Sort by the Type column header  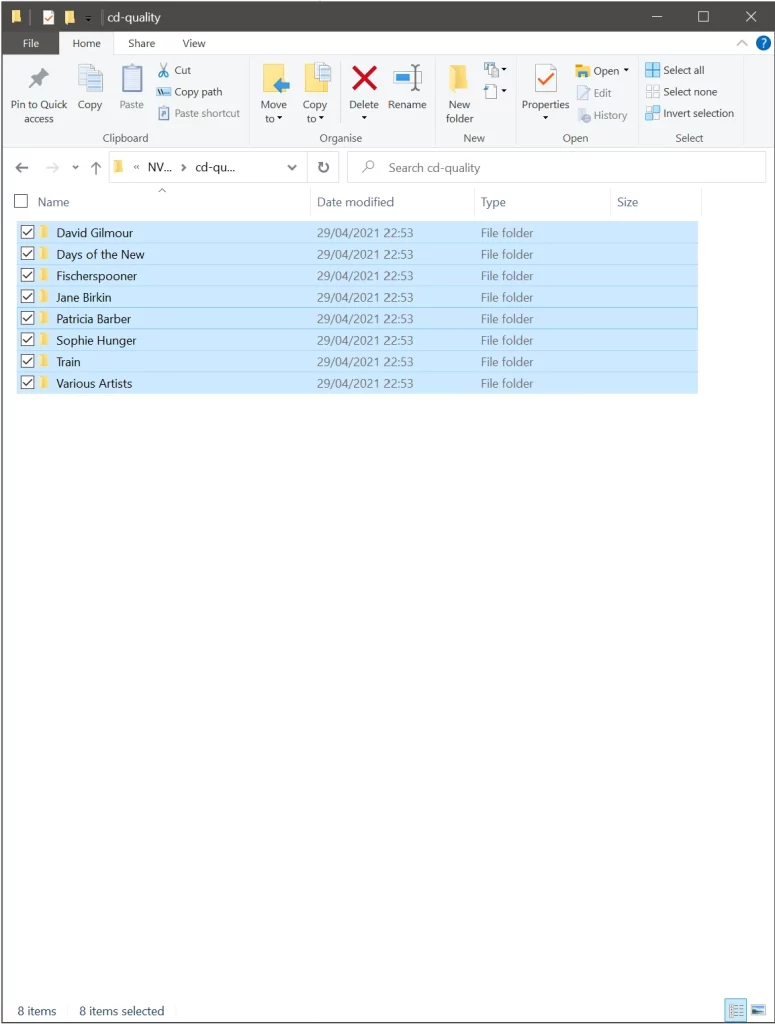click(x=493, y=202)
